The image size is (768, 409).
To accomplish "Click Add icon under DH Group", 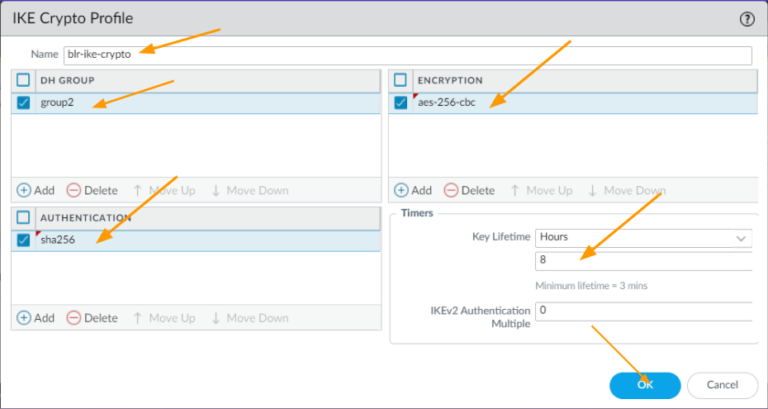I will coord(23,190).
